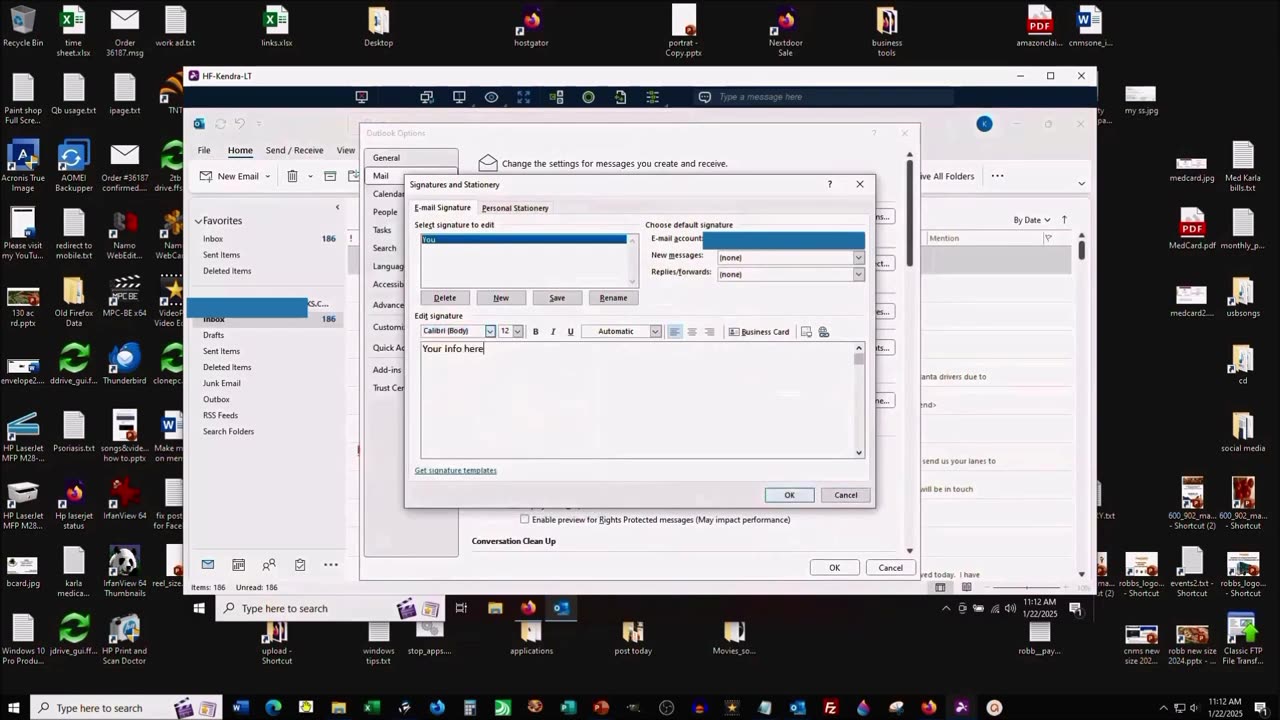
Task: Show more navigation options in Outlook
Action: click(330, 565)
